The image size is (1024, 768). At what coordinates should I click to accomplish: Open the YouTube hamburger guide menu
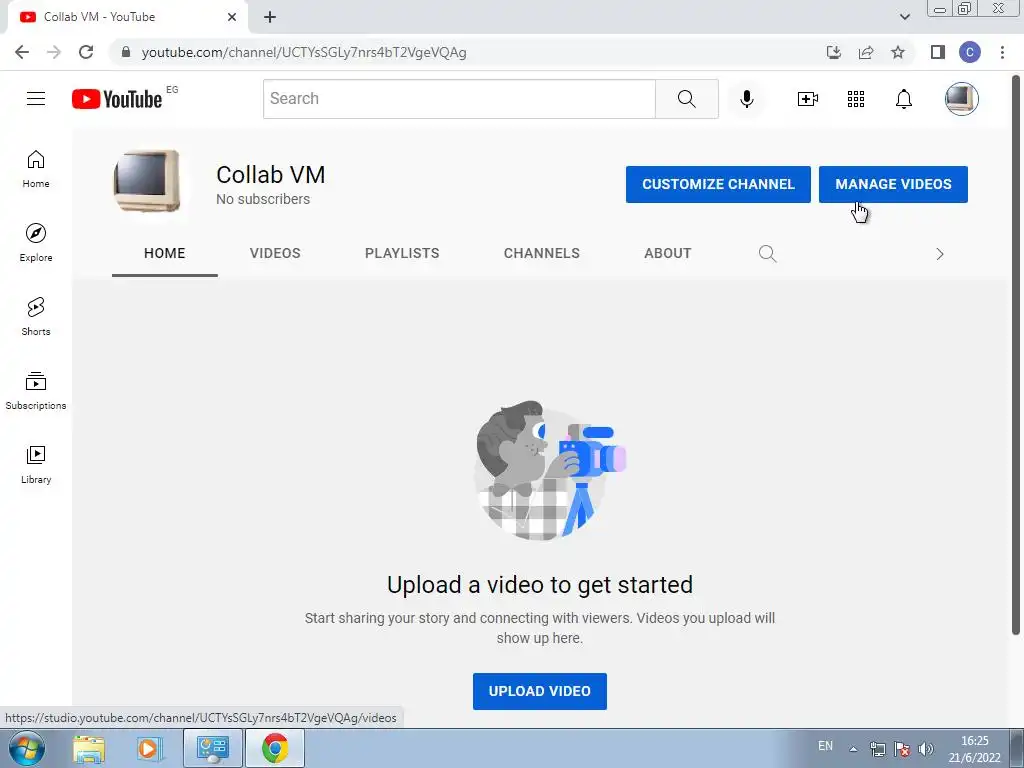click(36, 99)
